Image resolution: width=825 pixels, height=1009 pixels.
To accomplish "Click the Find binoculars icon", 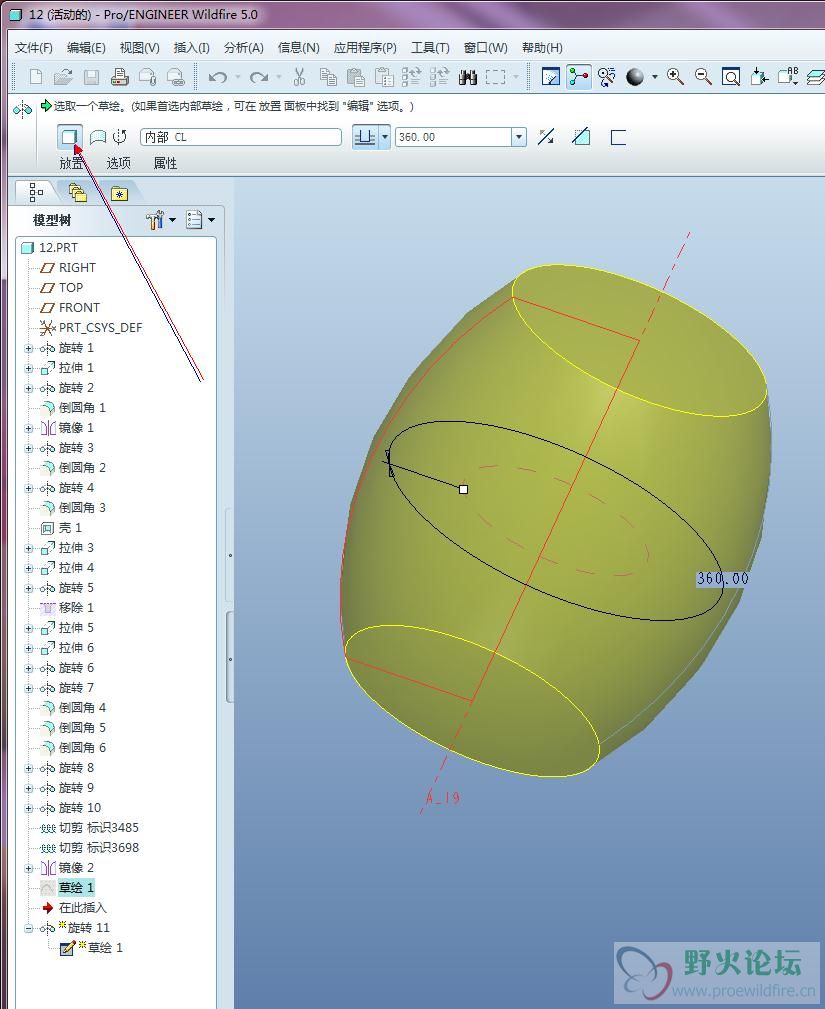I will click(468, 77).
